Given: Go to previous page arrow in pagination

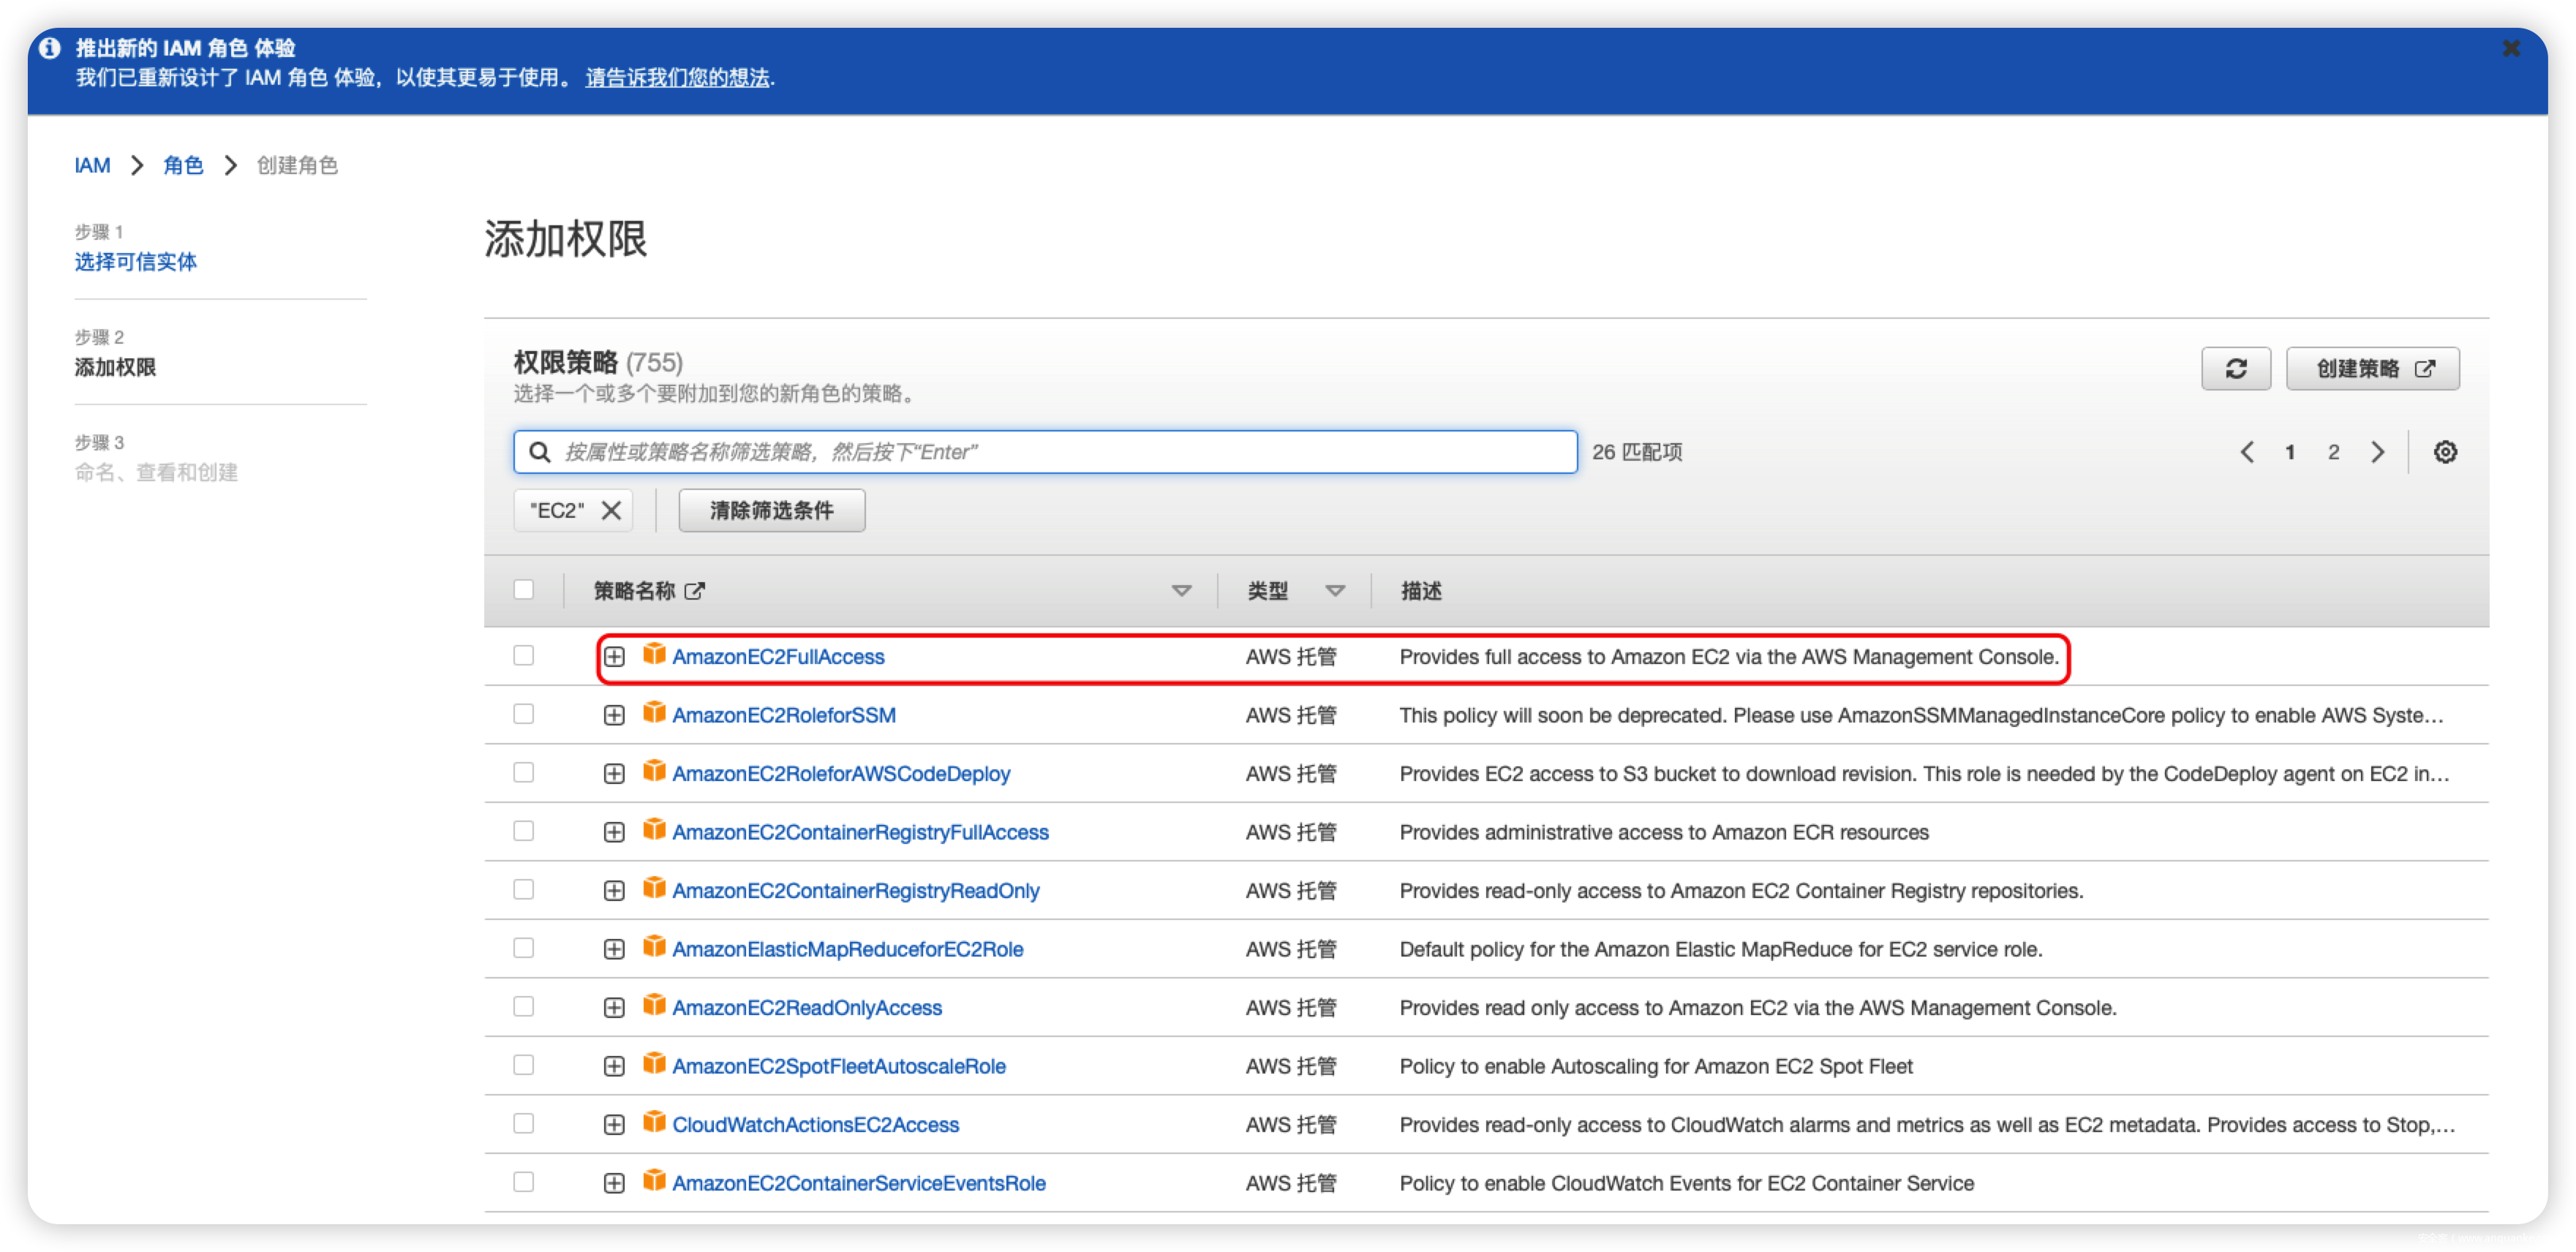Looking at the screenshot, I should click(x=2247, y=452).
